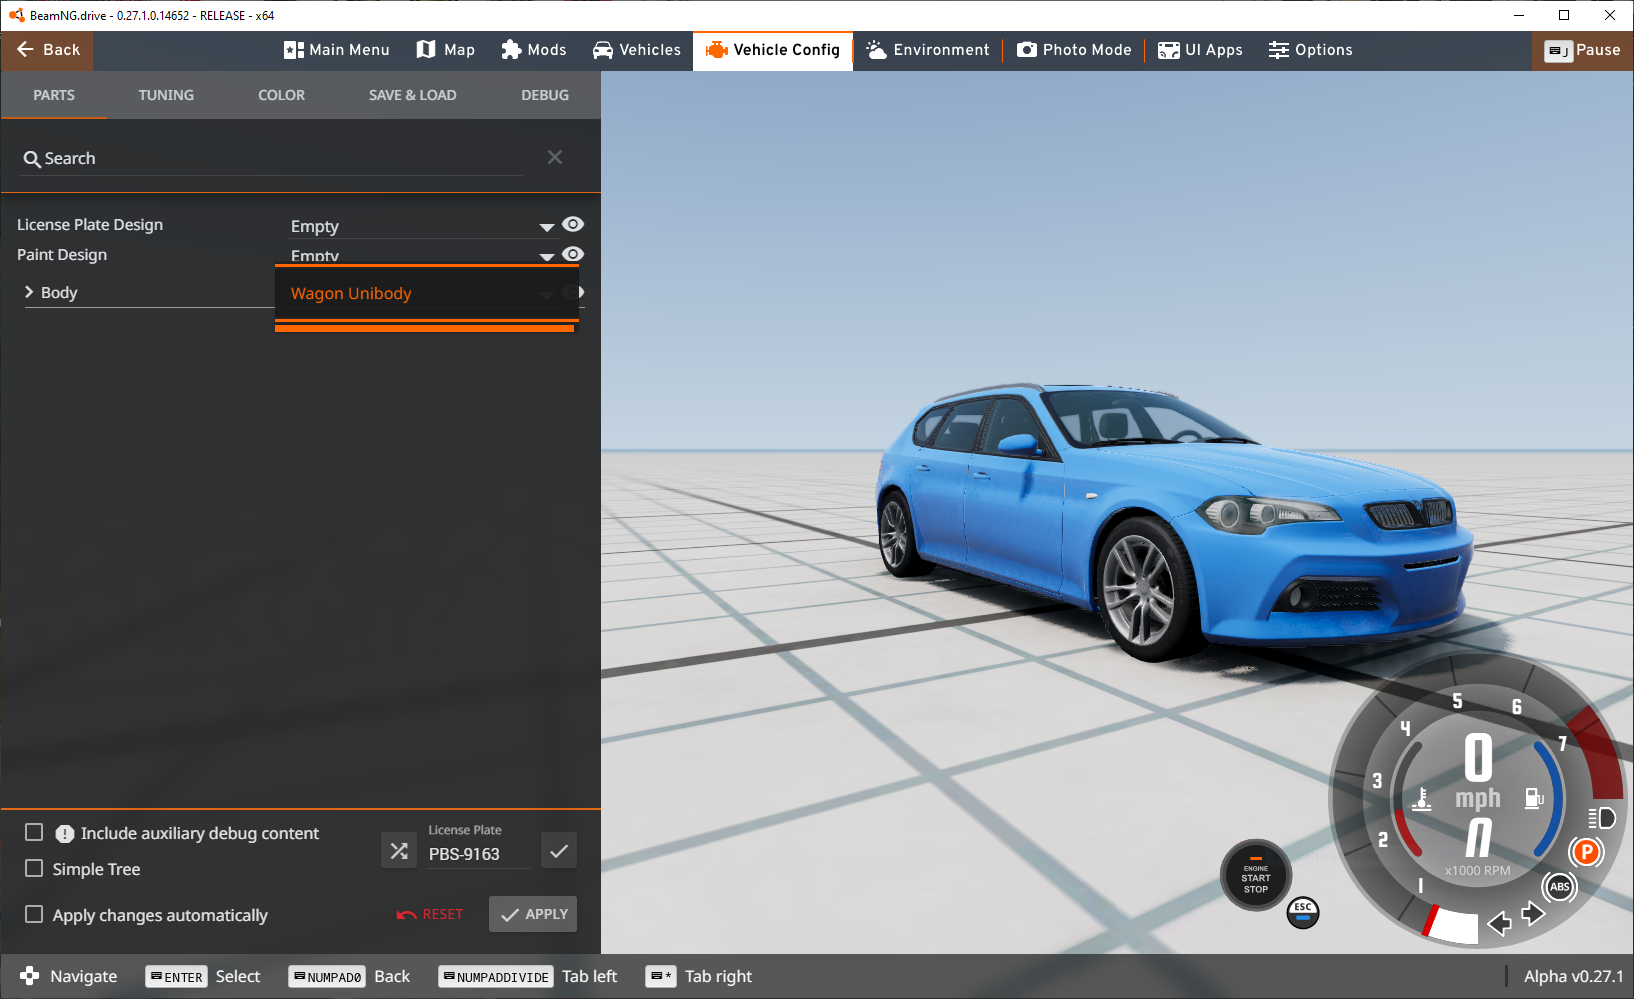Open the Vehicles menu

pyautogui.click(x=637, y=50)
